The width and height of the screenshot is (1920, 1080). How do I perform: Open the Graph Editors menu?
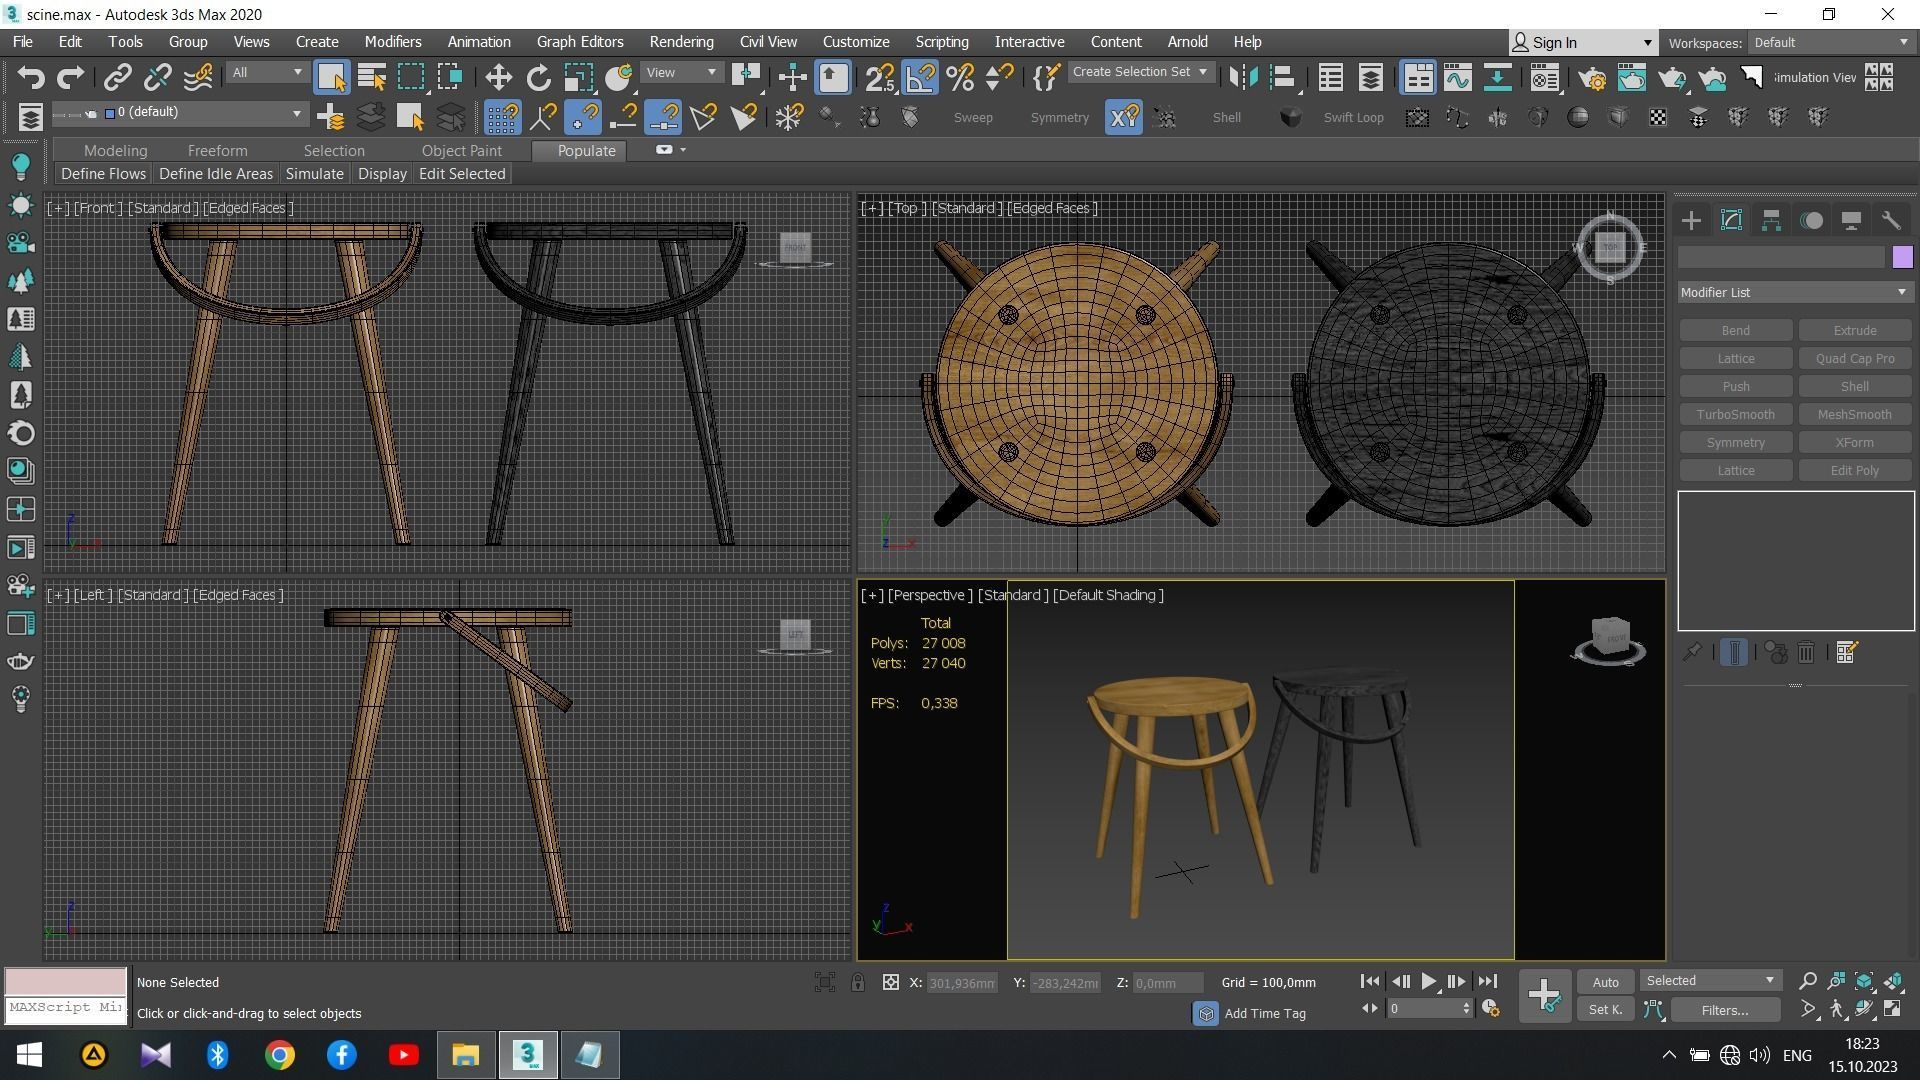pyautogui.click(x=580, y=42)
